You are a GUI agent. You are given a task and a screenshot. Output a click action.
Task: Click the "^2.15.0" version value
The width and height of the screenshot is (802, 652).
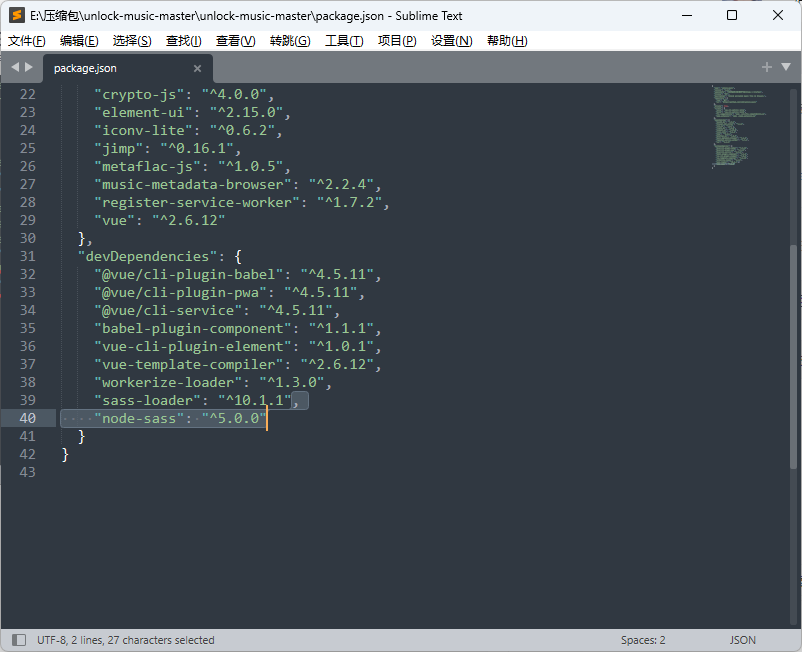(x=247, y=113)
